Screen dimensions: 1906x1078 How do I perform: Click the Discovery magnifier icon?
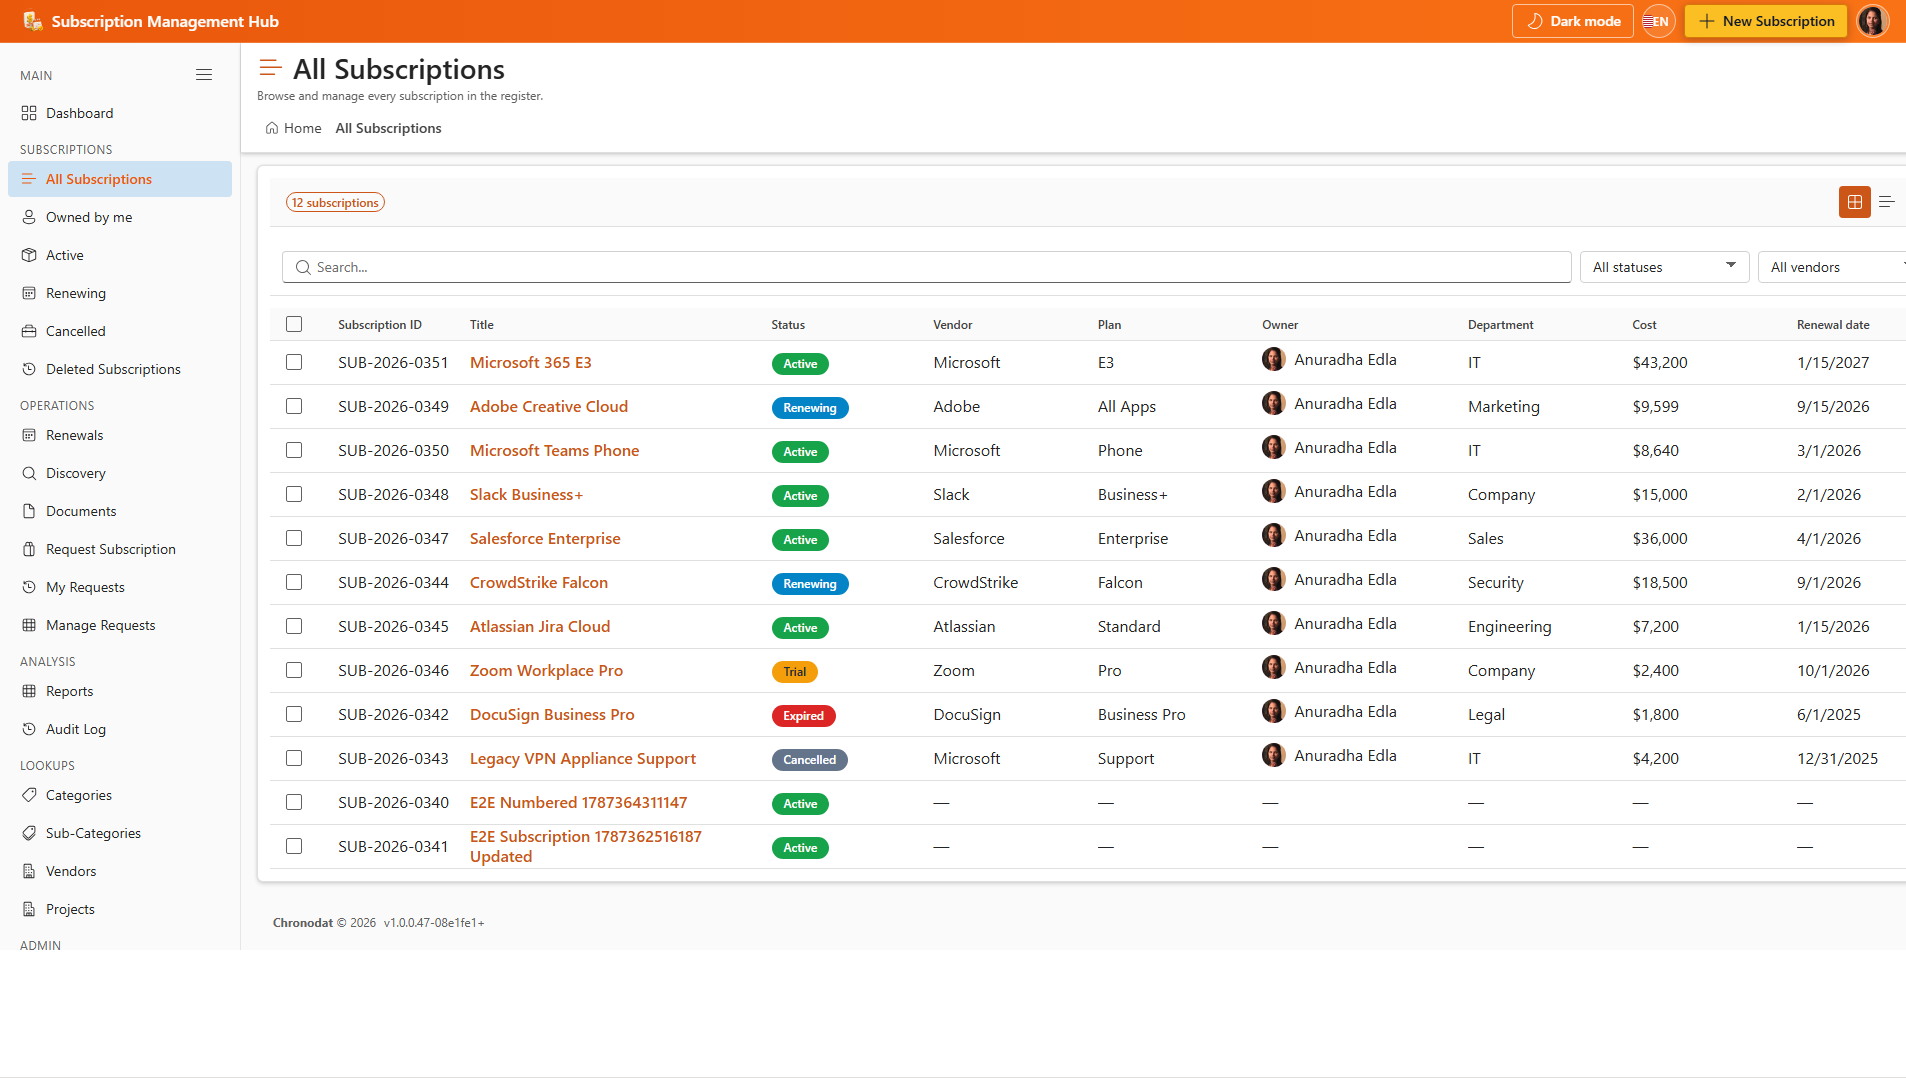pyautogui.click(x=29, y=473)
